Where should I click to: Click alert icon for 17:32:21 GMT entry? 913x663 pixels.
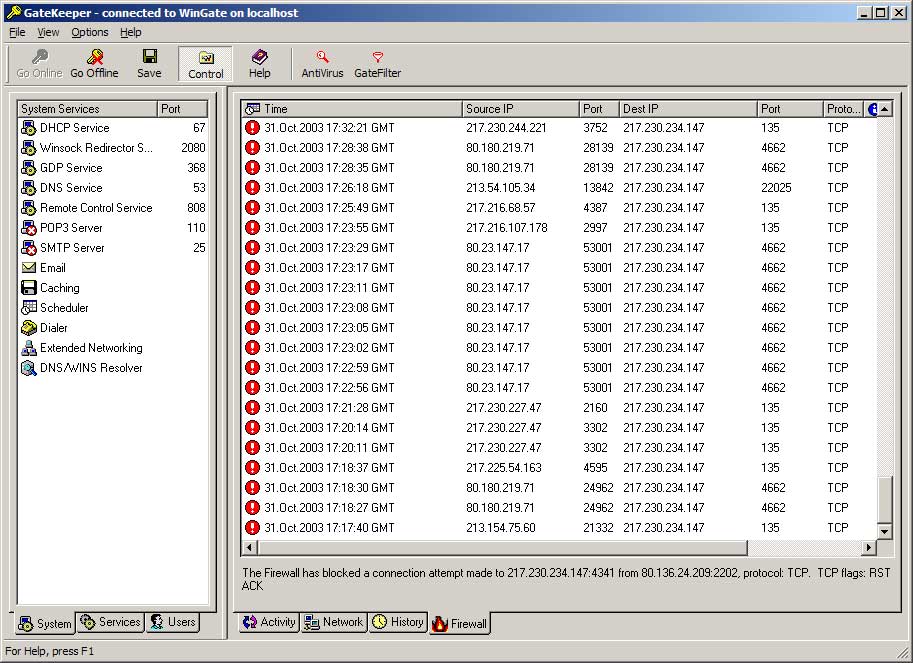tap(252, 127)
